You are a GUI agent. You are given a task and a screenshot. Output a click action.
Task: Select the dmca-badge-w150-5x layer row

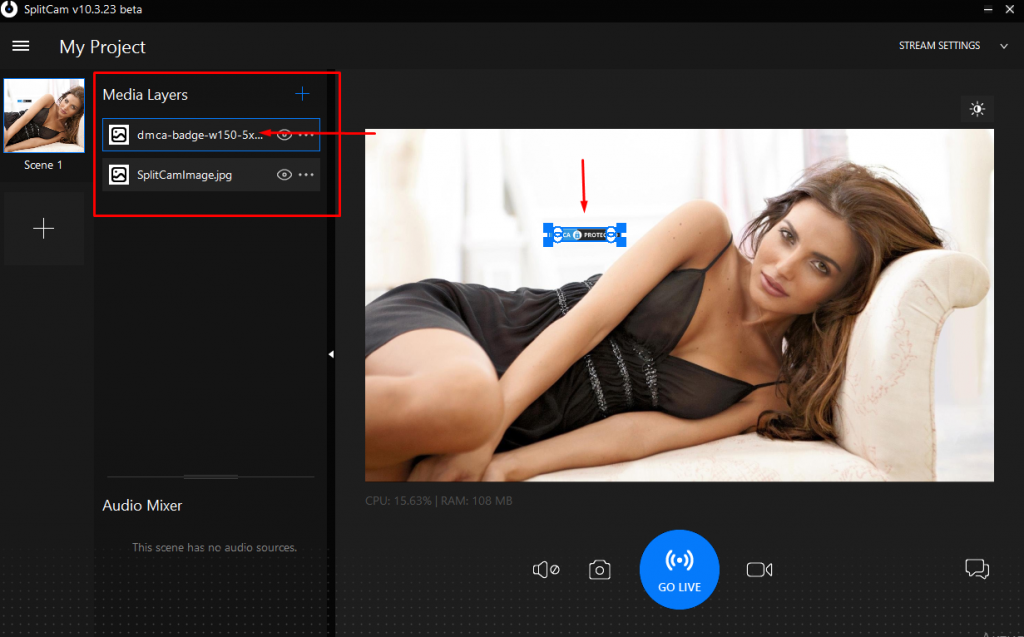point(211,135)
